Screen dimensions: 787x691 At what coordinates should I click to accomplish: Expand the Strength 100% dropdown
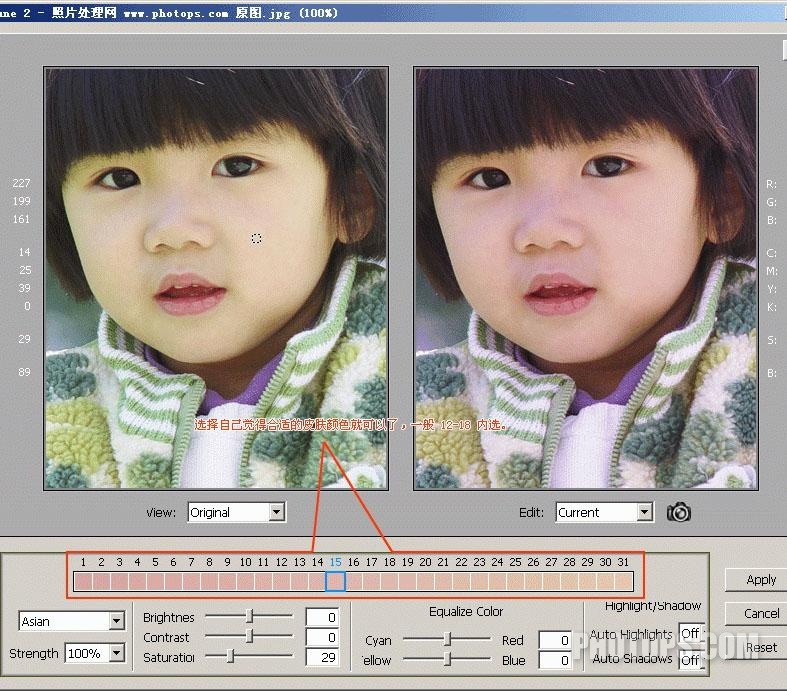[x=95, y=653]
